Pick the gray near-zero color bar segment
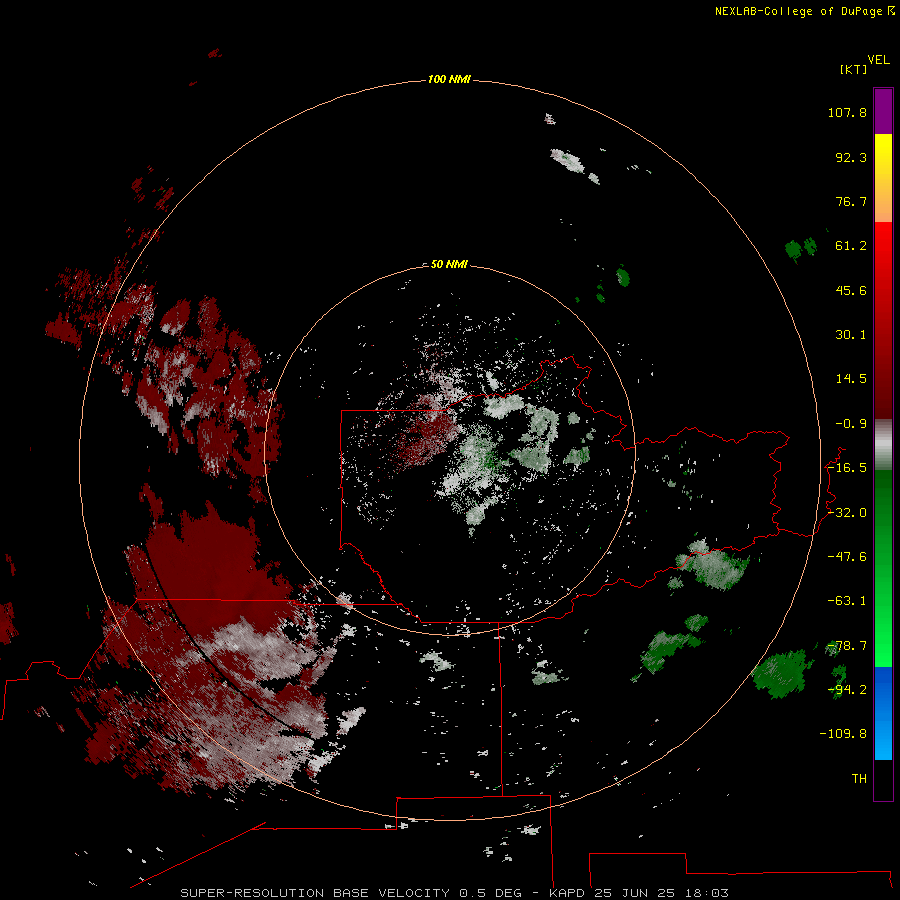 click(x=883, y=444)
